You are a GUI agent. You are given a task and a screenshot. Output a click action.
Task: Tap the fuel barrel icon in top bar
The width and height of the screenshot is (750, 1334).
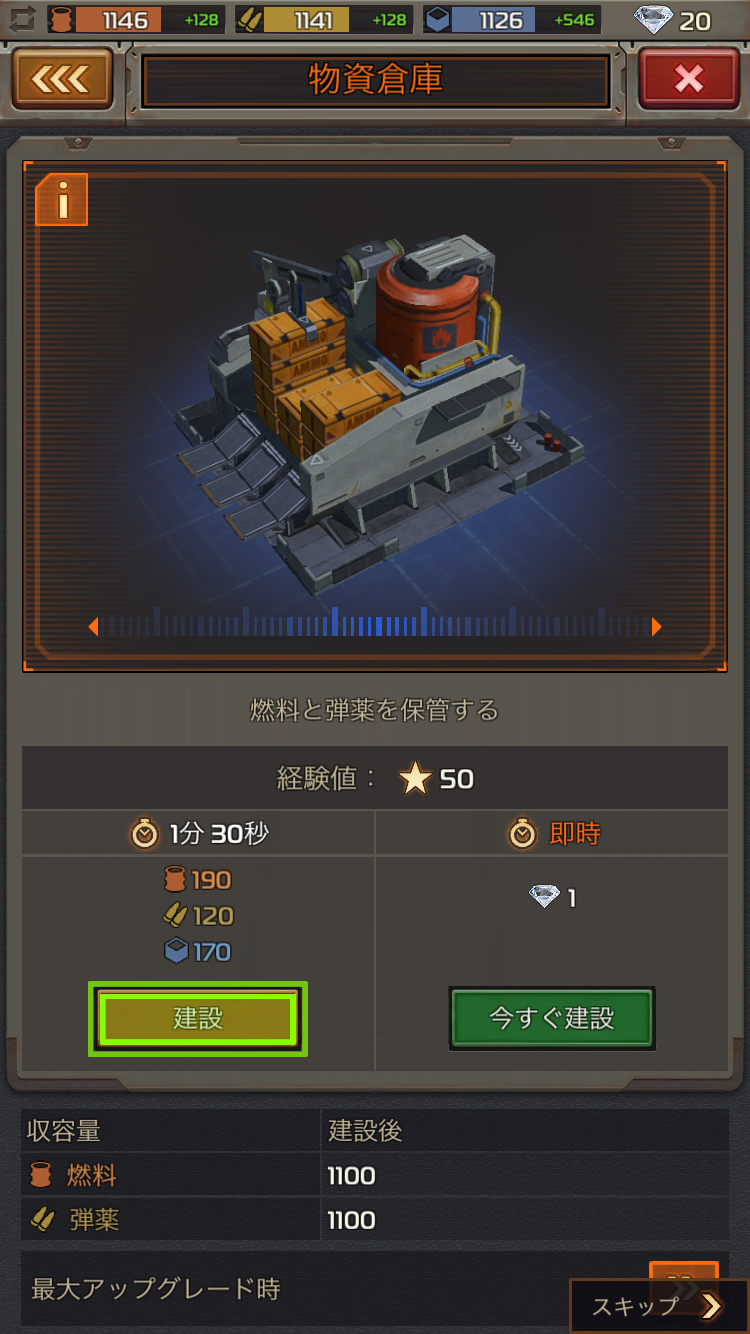click(61, 19)
